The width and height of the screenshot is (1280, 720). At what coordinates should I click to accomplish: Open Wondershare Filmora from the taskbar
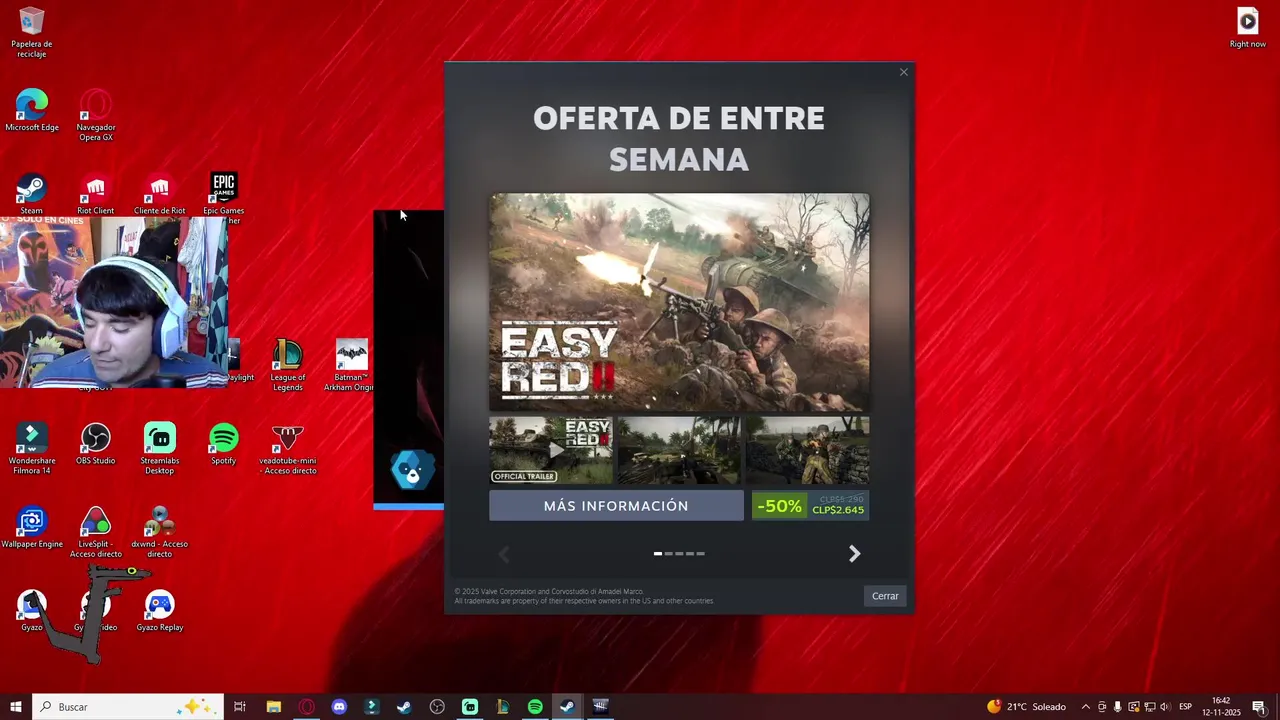(372, 707)
